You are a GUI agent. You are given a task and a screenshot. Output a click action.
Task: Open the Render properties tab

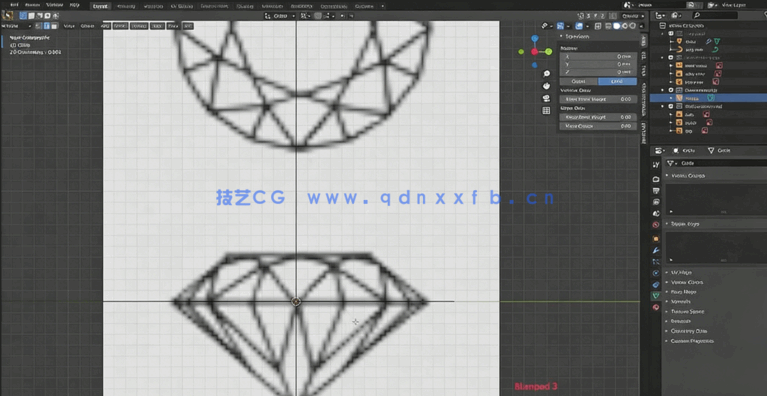pos(656,179)
